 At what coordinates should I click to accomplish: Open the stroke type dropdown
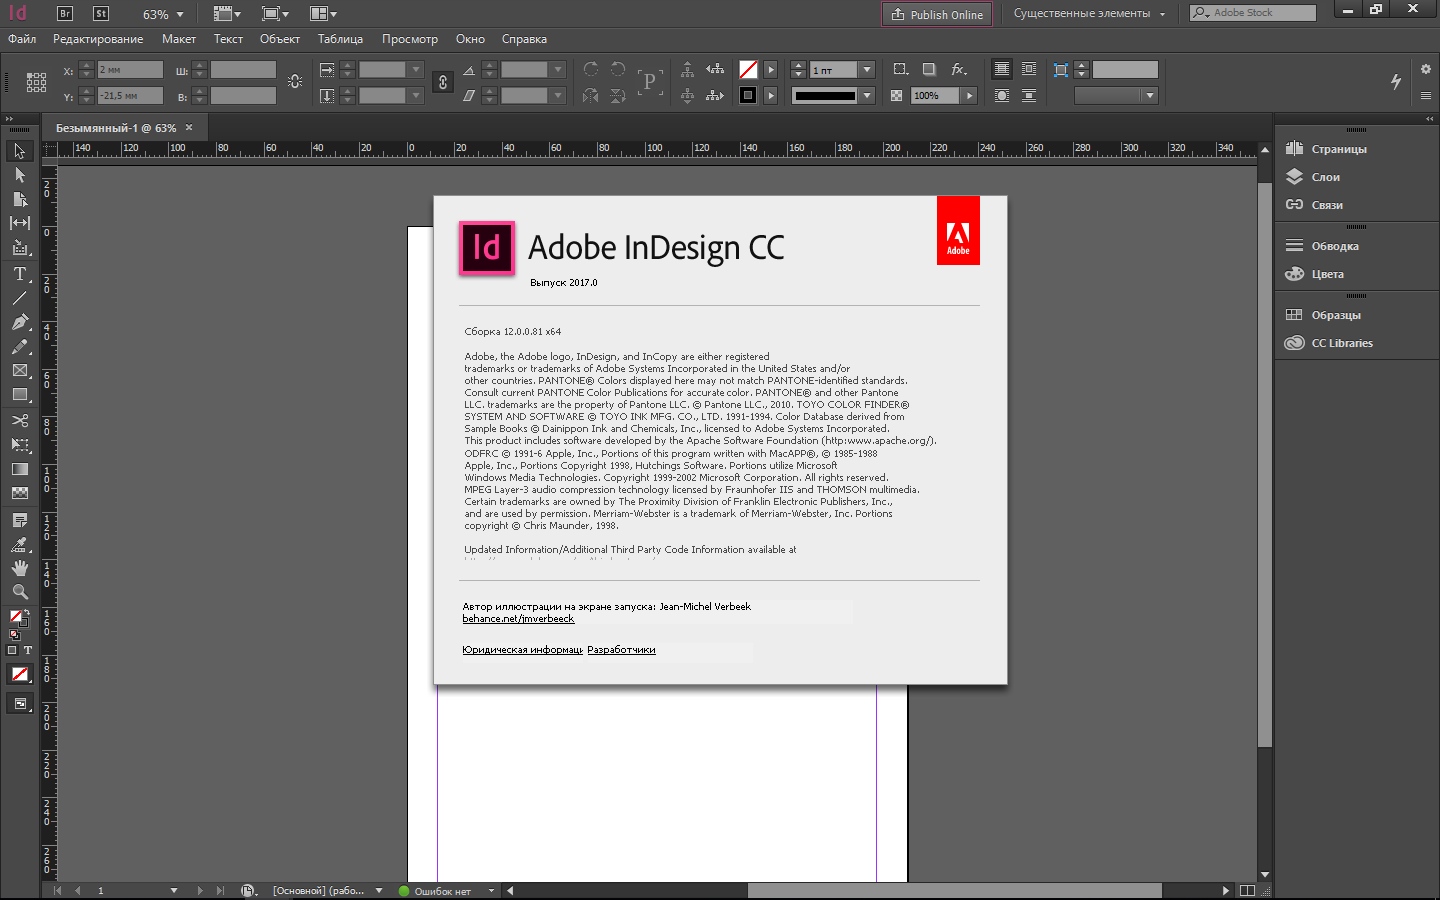(867, 95)
